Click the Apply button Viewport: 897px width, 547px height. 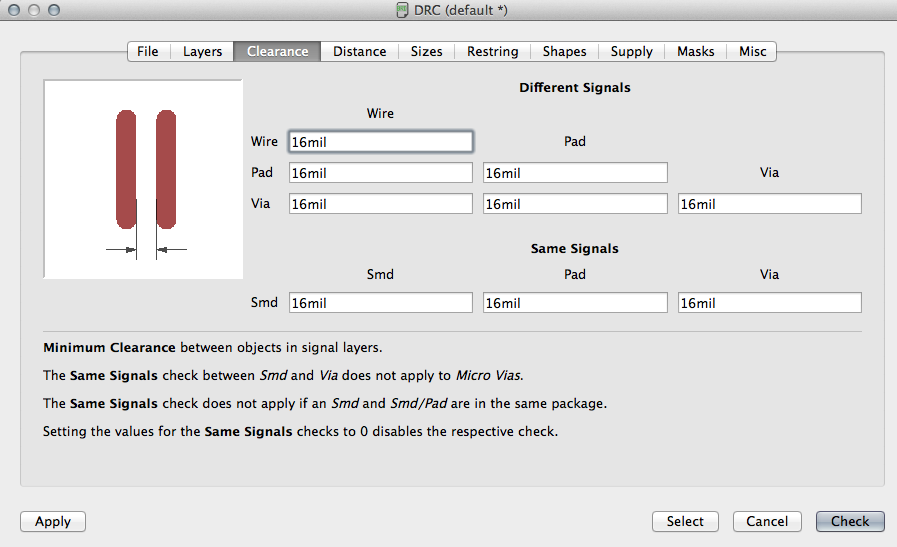pyautogui.click(x=53, y=521)
